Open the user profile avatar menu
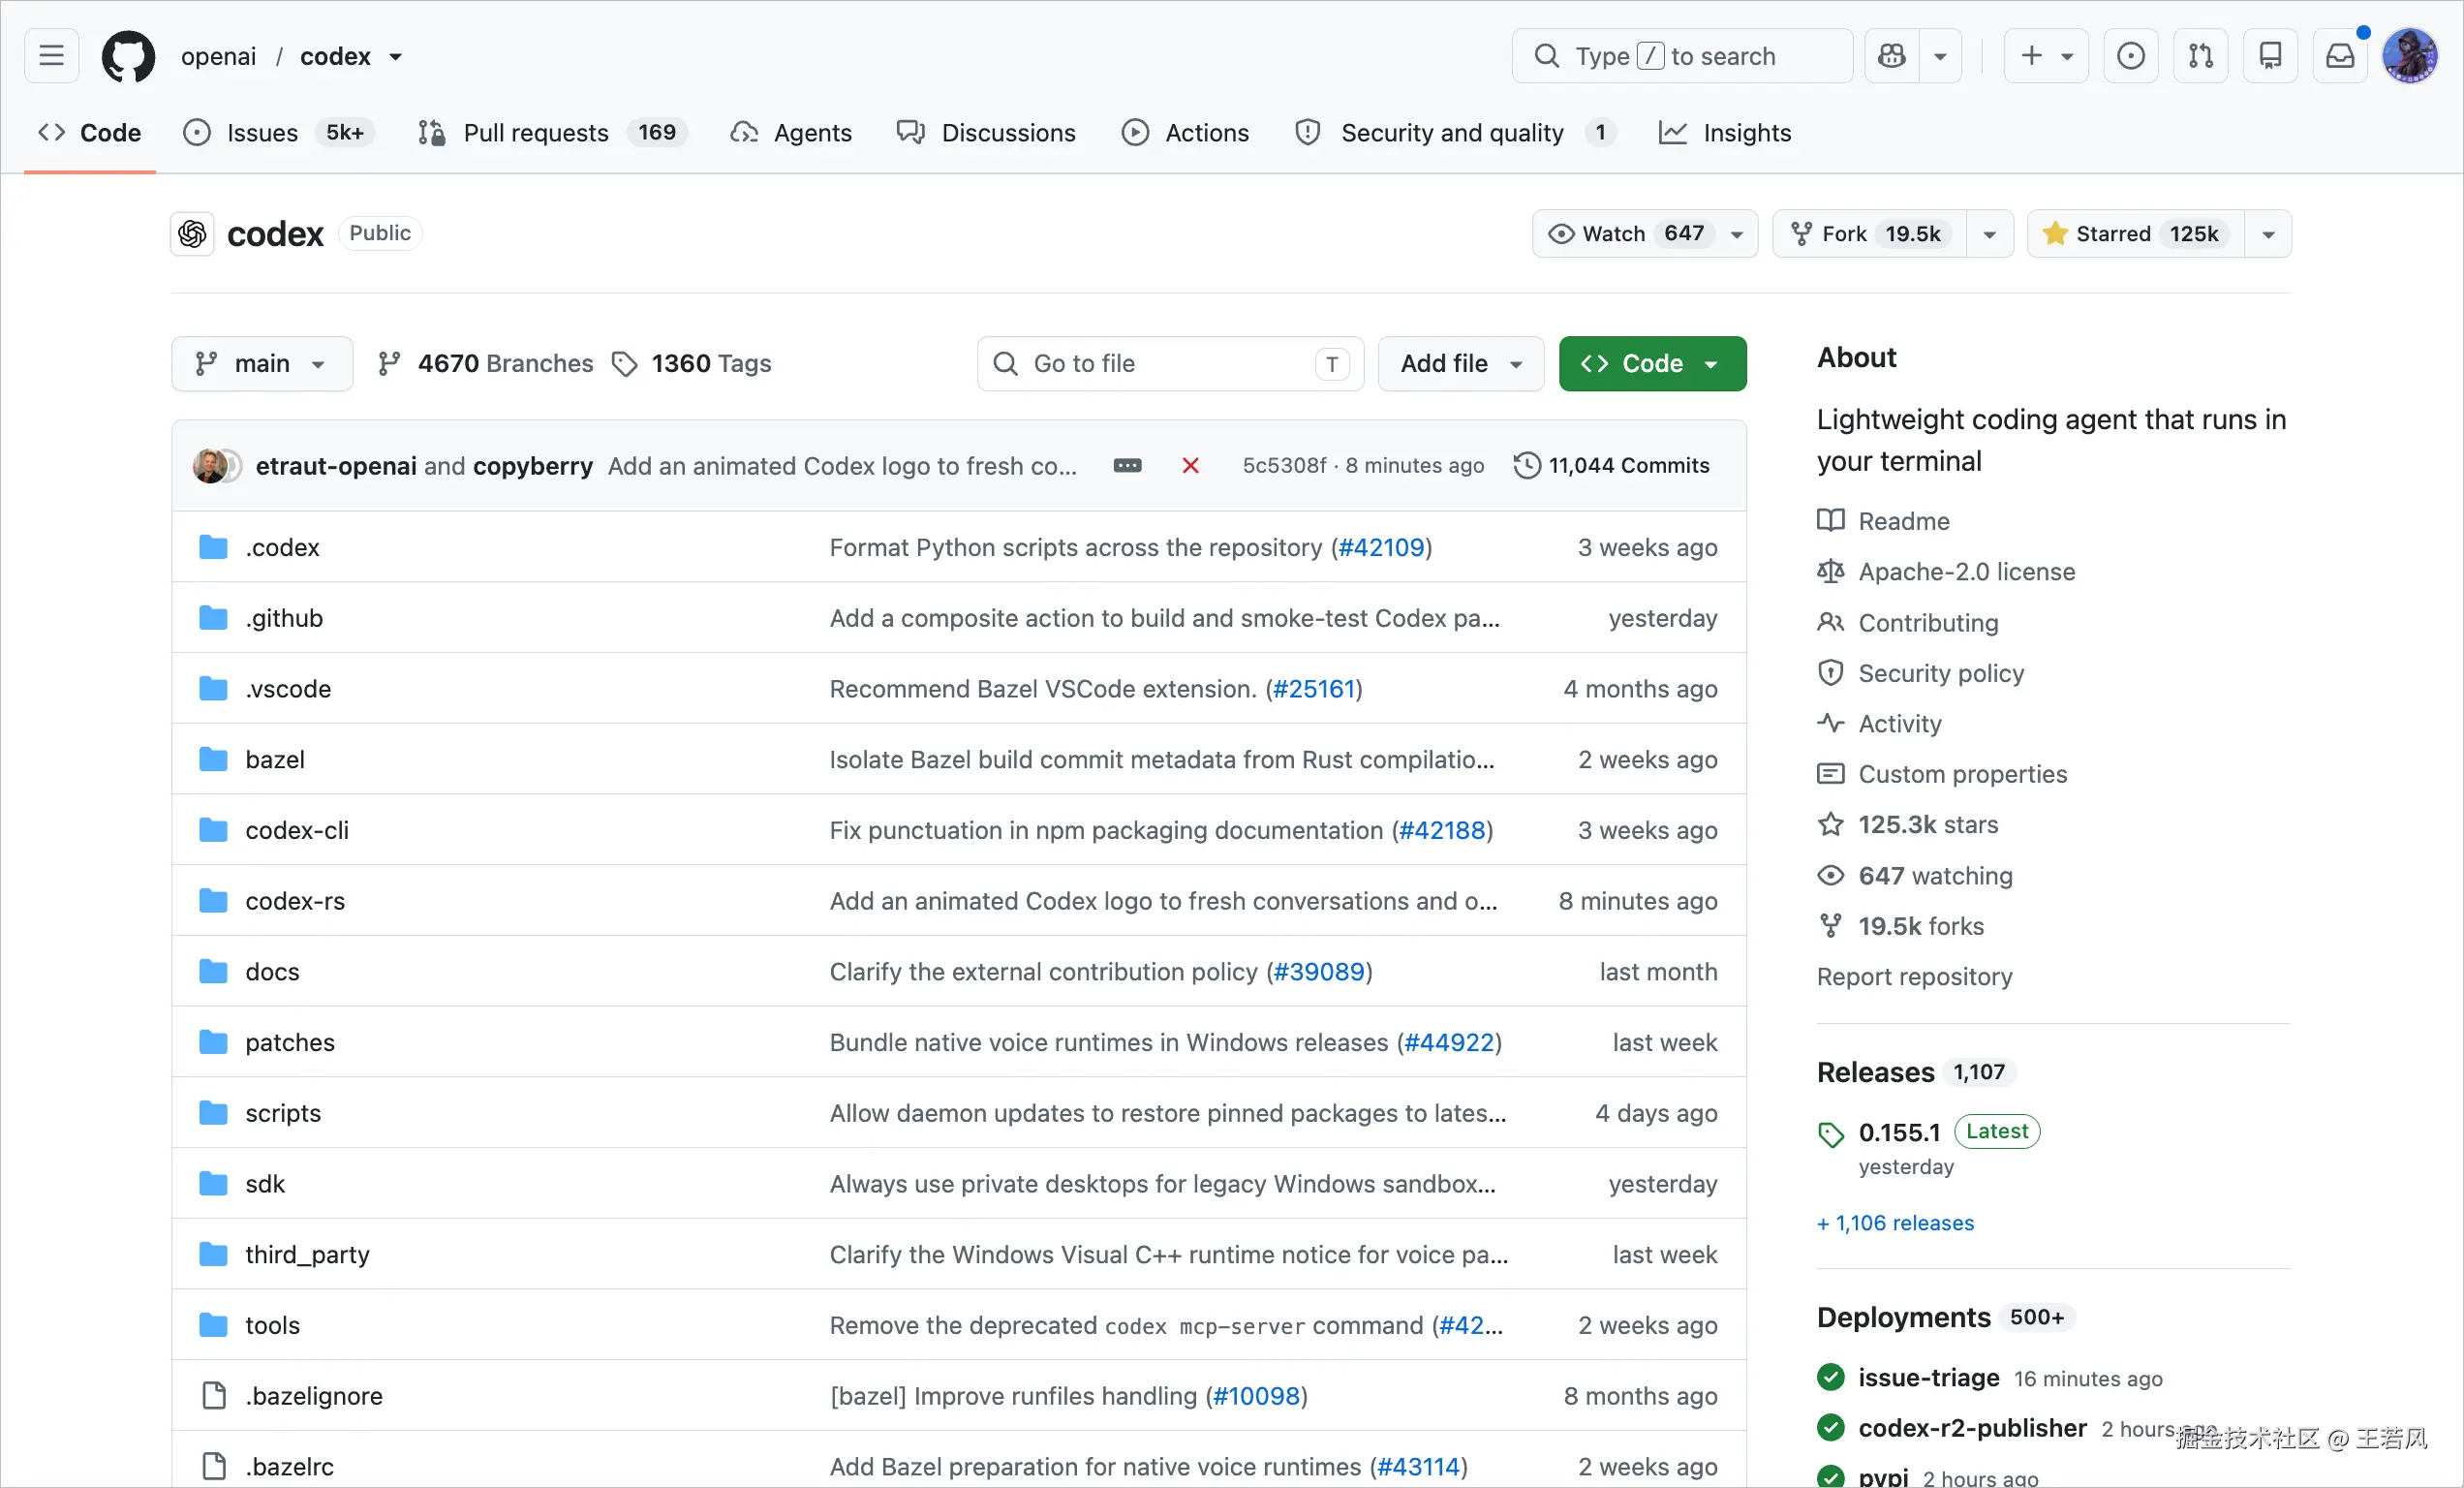Screen dimensions: 2464x1488 pyautogui.click(x=2410, y=56)
